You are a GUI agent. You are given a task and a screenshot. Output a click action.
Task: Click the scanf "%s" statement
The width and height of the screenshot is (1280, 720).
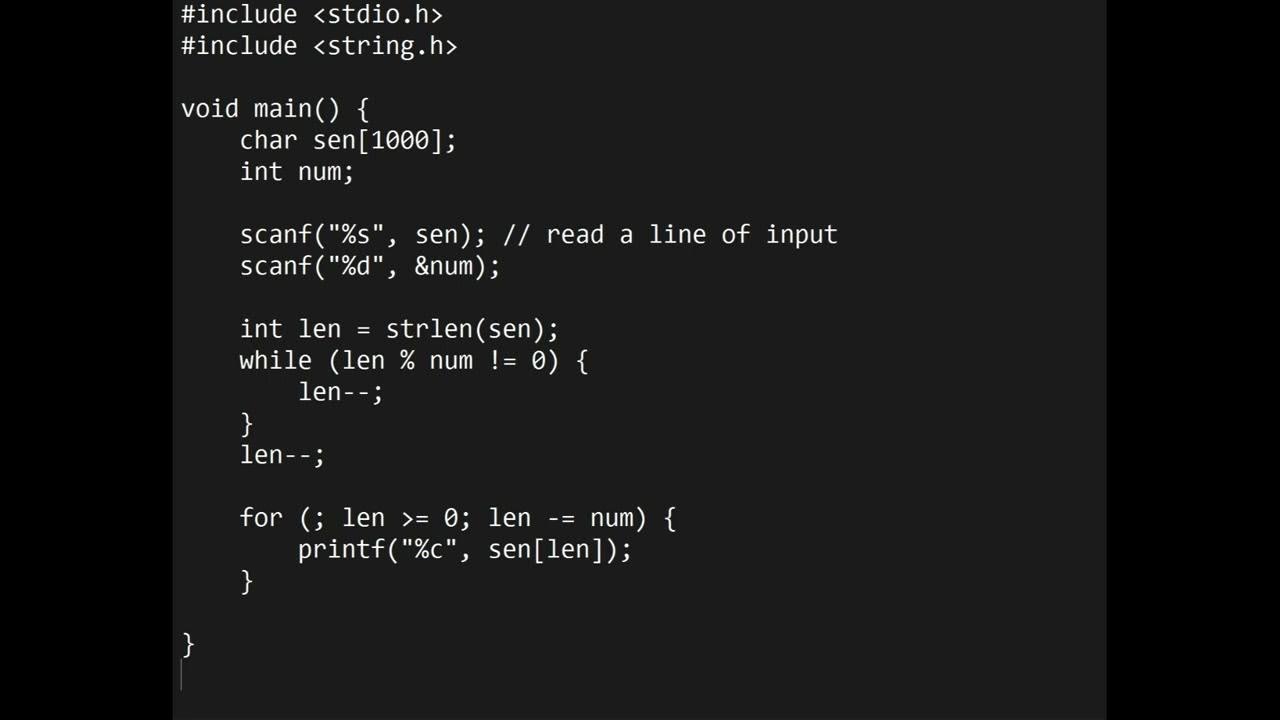[362, 235]
